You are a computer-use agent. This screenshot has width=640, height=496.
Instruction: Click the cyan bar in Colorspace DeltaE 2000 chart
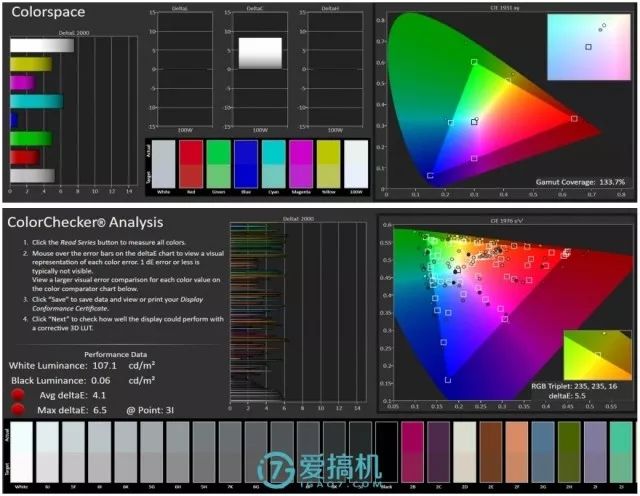click(x=36, y=101)
